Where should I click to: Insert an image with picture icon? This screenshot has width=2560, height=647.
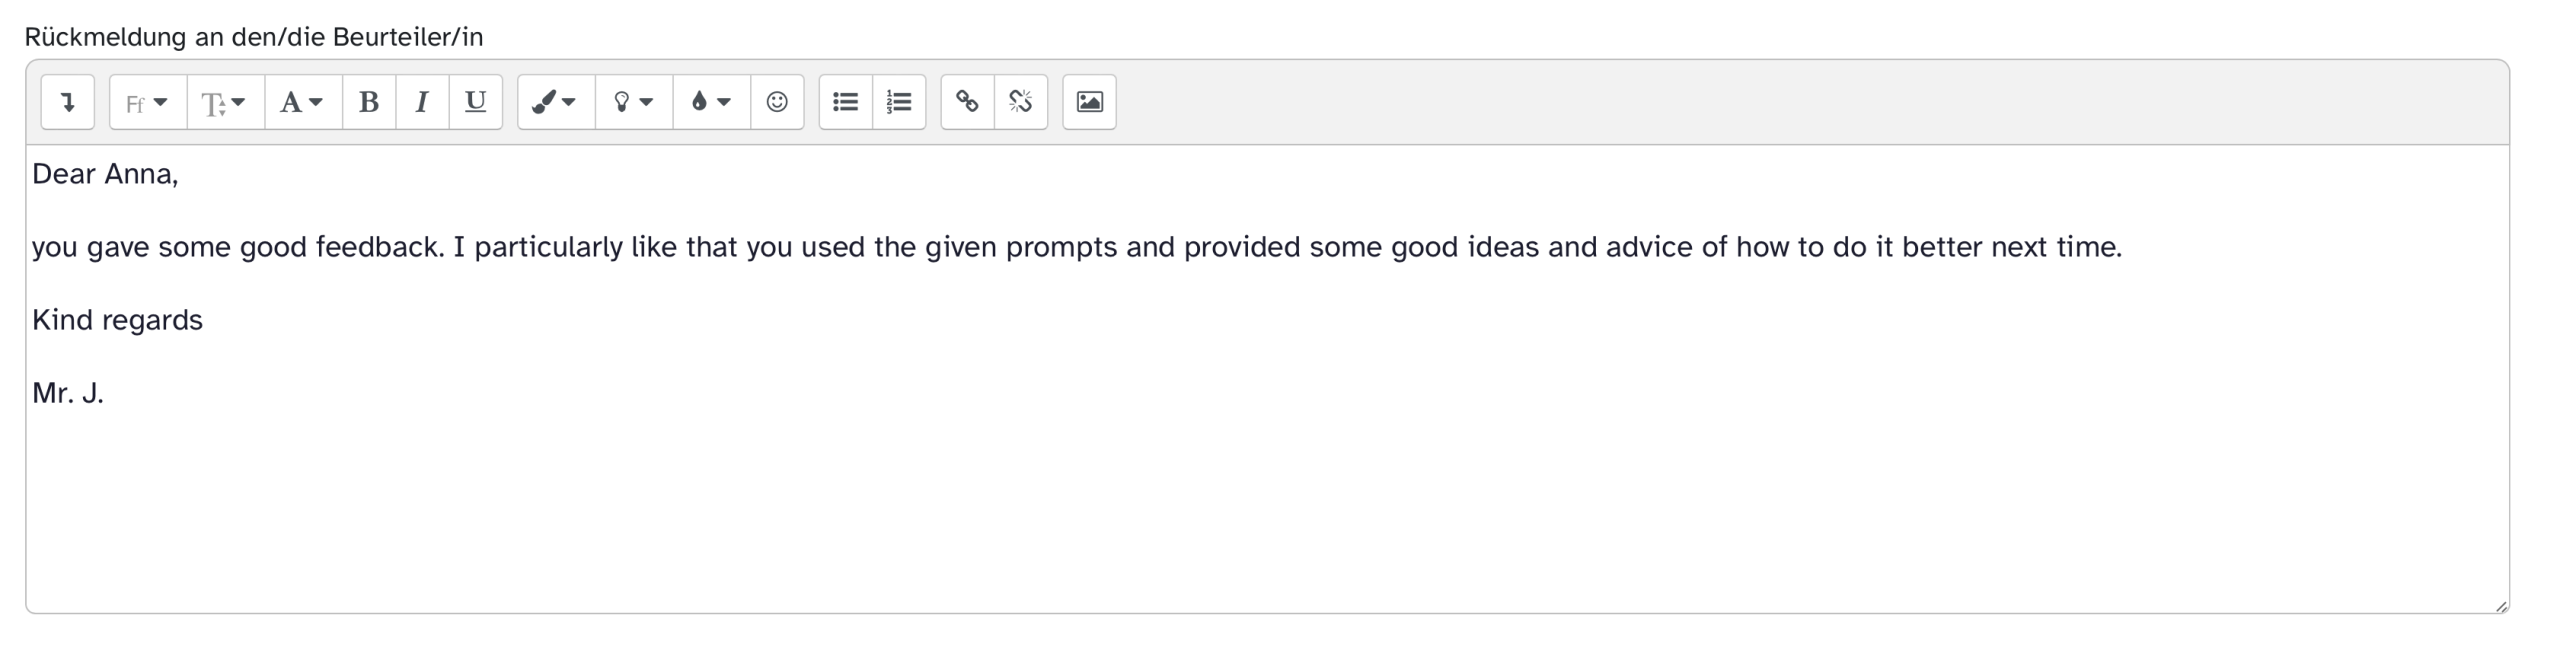(x=1089, y=102)
